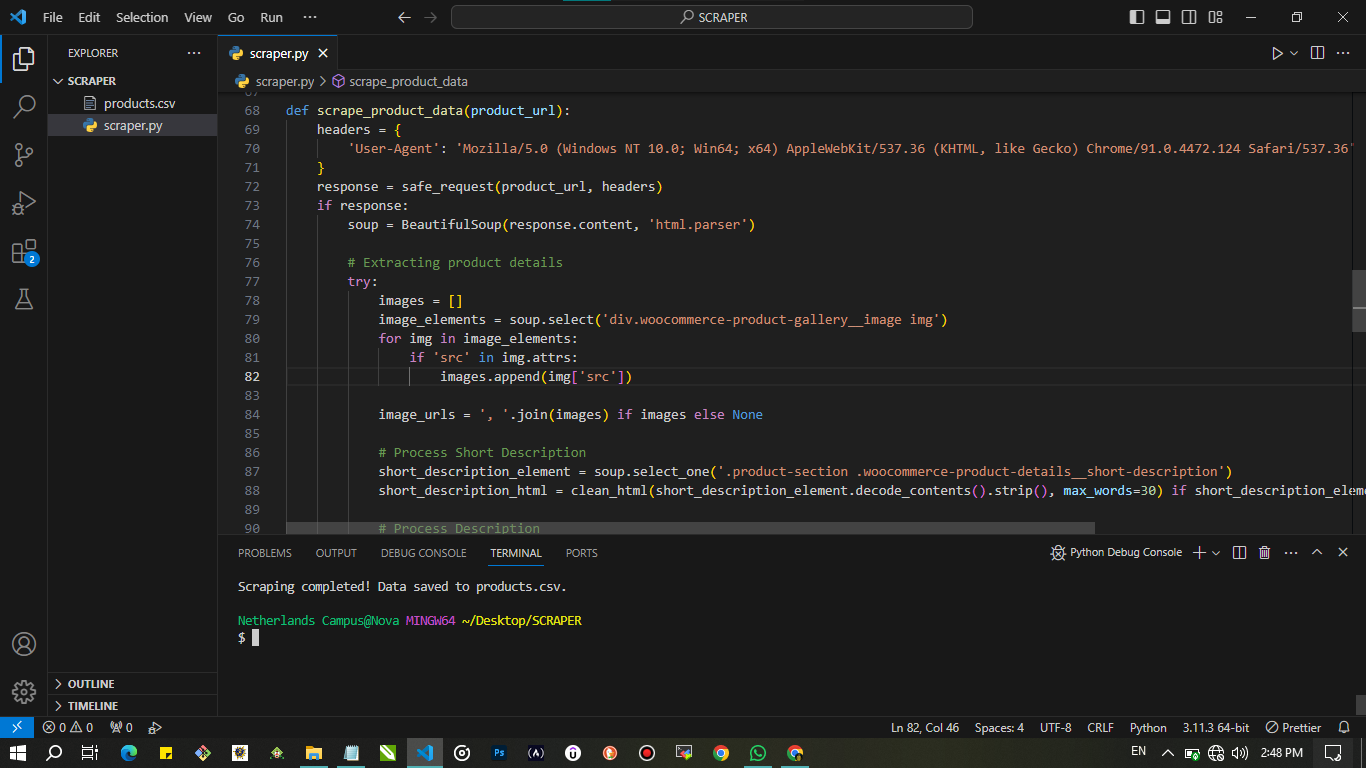The width and height of the screenshot is (1366, 768).
Task: Open the Accounts icon in activity bar
Action: pyautogui.click(x=24, y=644)
